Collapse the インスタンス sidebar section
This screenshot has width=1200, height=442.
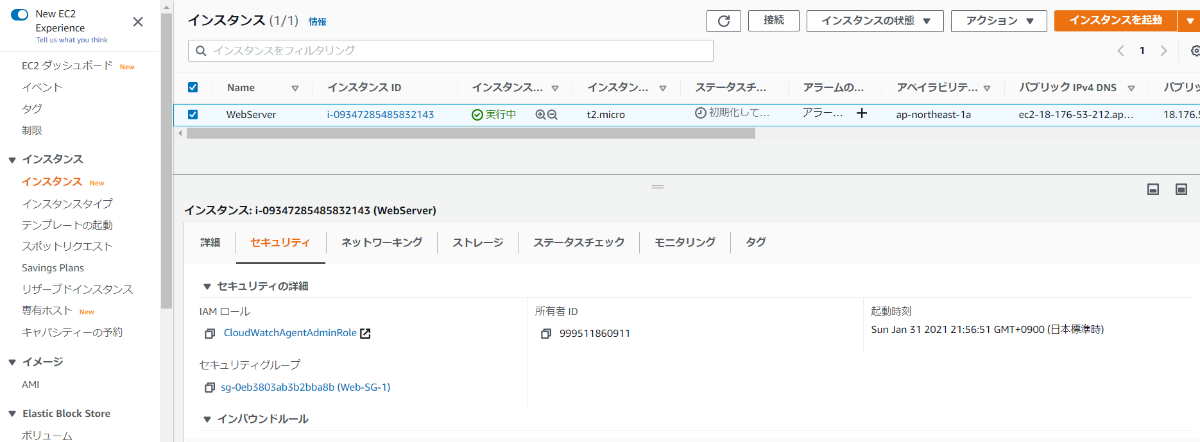(12, 159)
